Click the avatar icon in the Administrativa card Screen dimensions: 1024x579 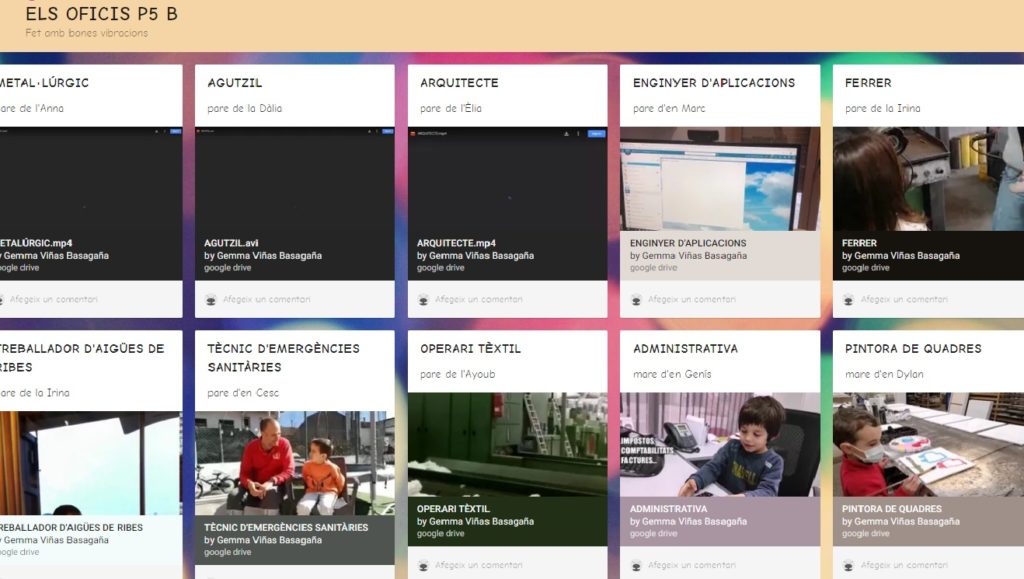point(636,565)
